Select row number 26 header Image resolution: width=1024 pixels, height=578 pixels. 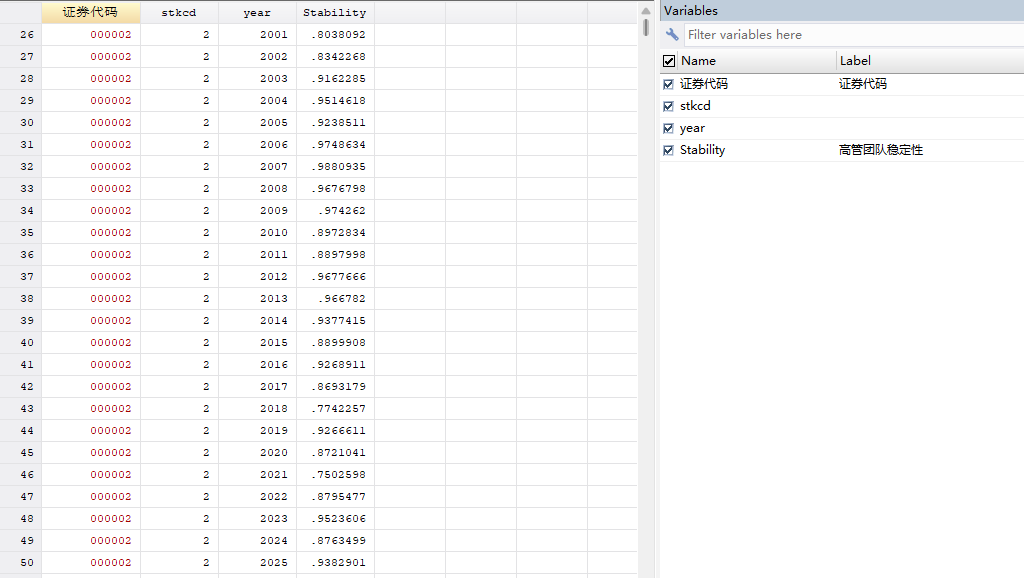point(21,35)
